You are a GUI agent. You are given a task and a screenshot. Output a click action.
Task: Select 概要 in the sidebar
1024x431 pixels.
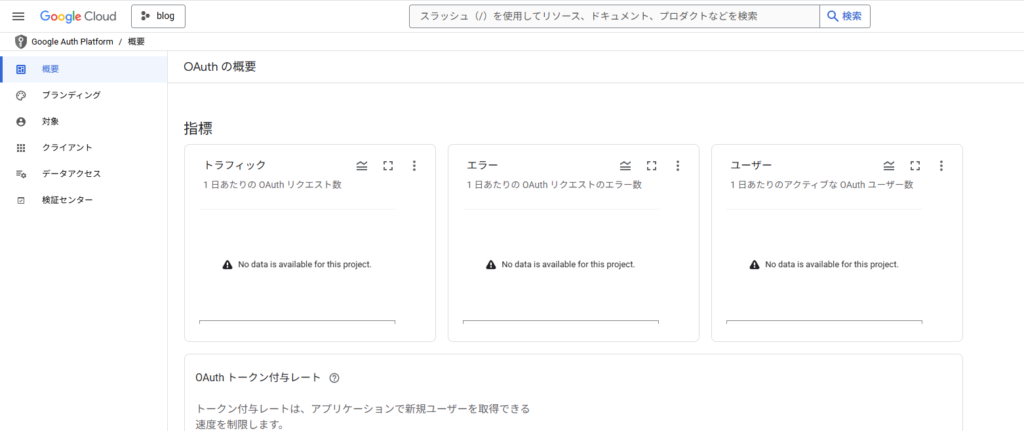84,69
